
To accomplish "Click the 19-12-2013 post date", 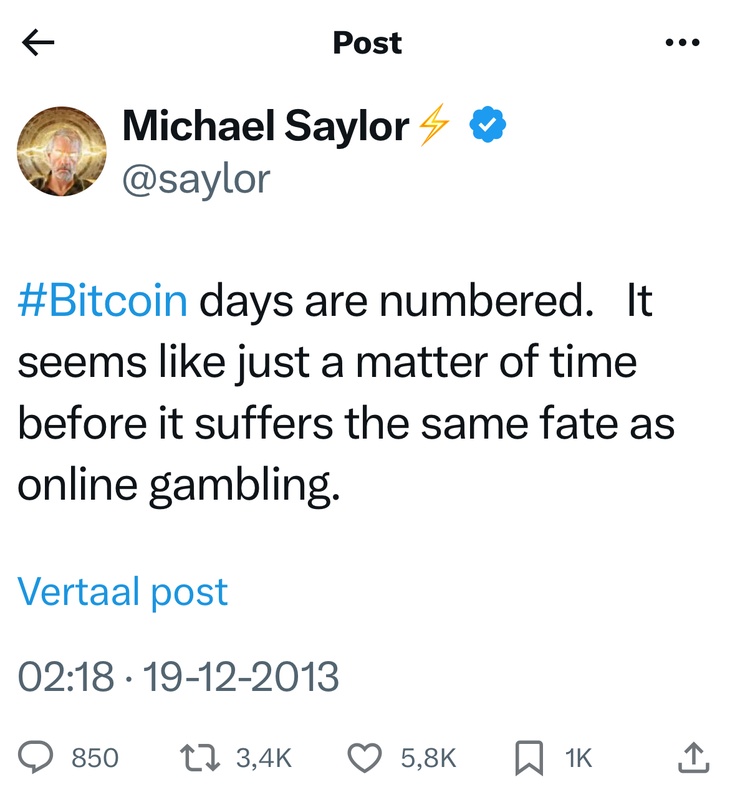I will [x=241, y=679].
